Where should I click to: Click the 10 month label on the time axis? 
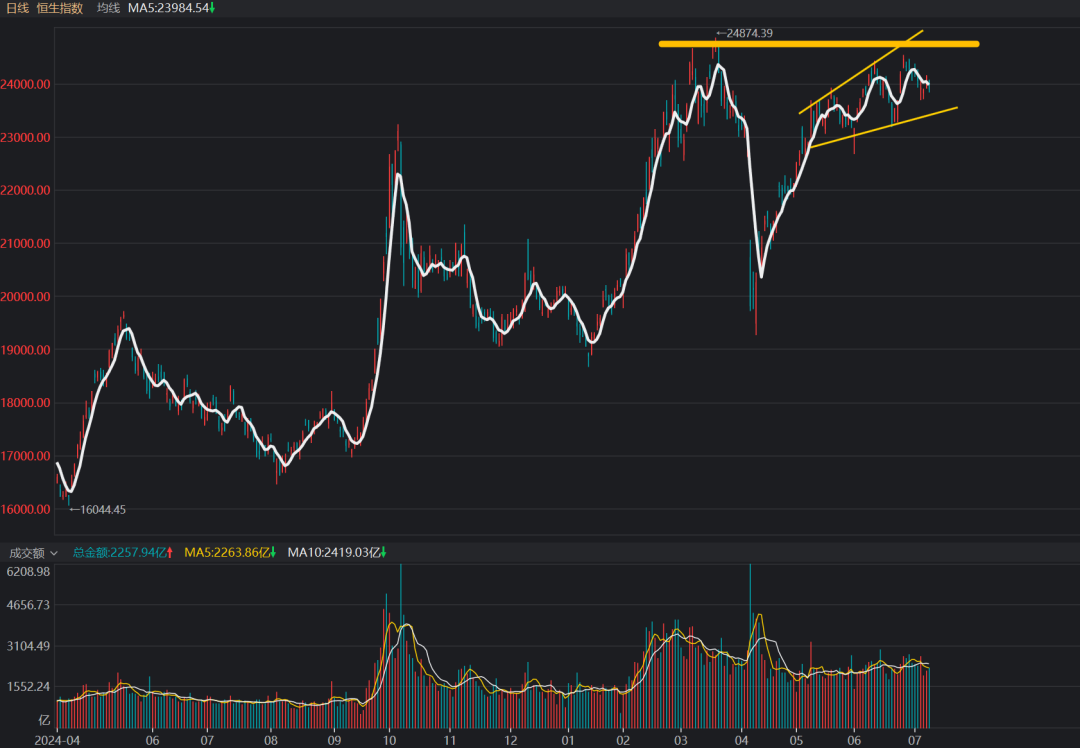coord(389,740)
